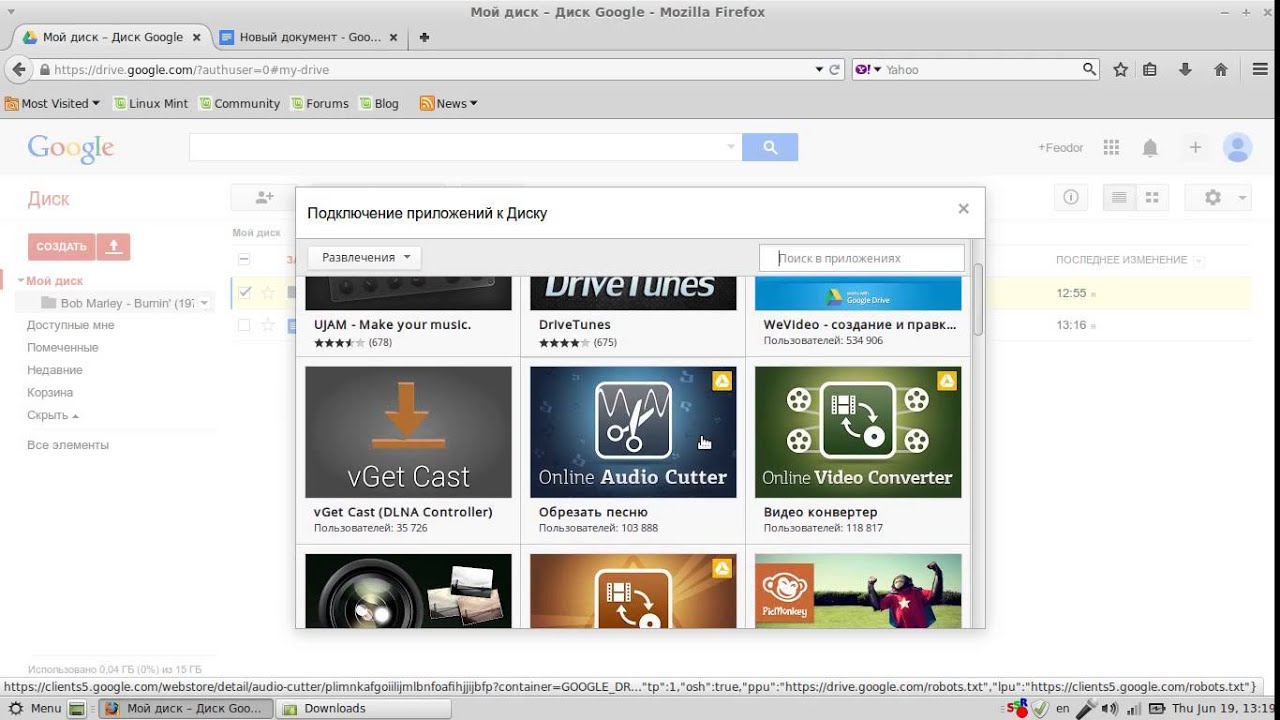Screen dimensions: 1280x720
Task: Open Помеченные in sidebar
Action: (x=63, y=347)
